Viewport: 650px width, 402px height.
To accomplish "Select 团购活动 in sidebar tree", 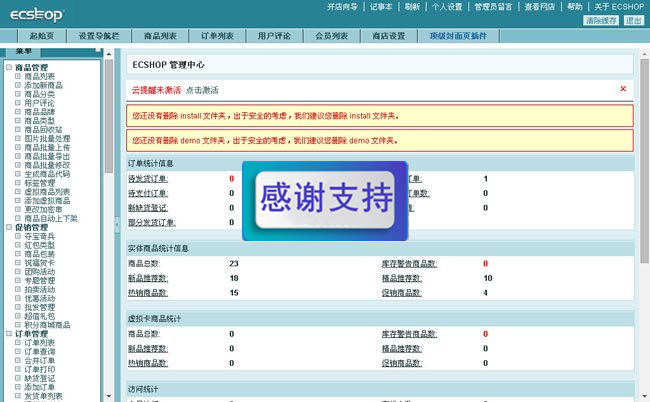I will click(x=39, y=272).
